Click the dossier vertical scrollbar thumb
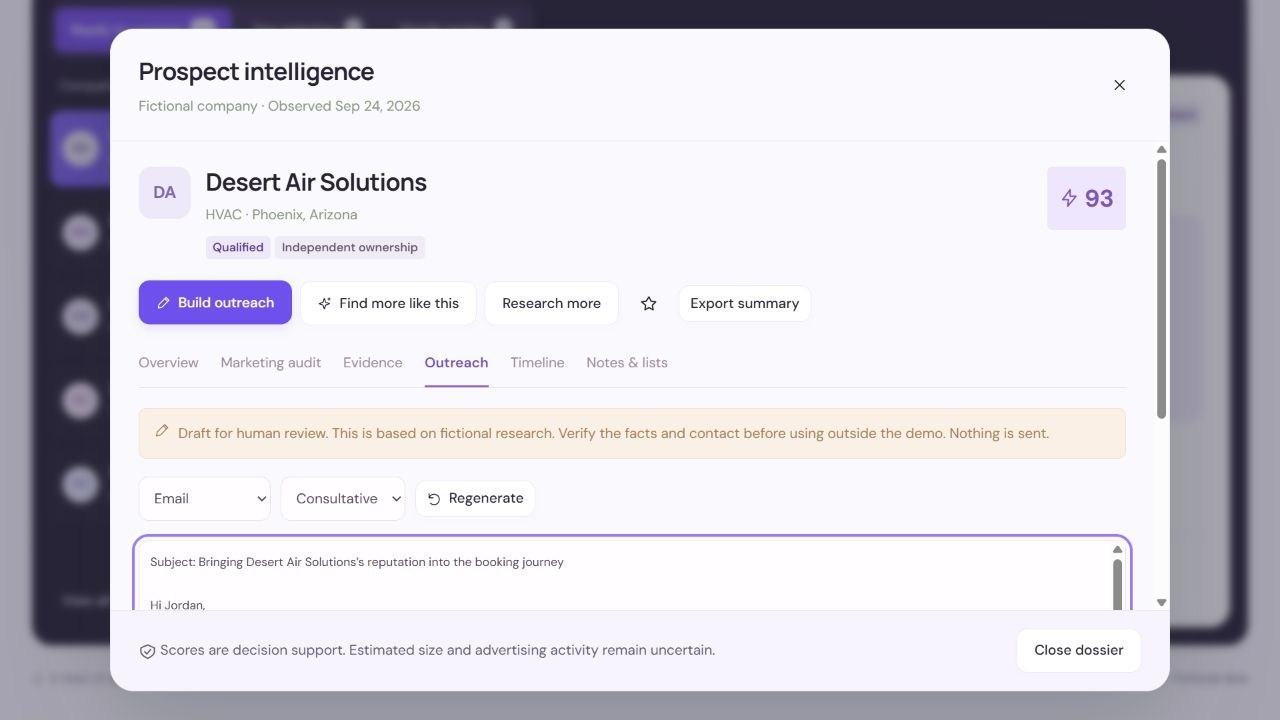 1161,289
